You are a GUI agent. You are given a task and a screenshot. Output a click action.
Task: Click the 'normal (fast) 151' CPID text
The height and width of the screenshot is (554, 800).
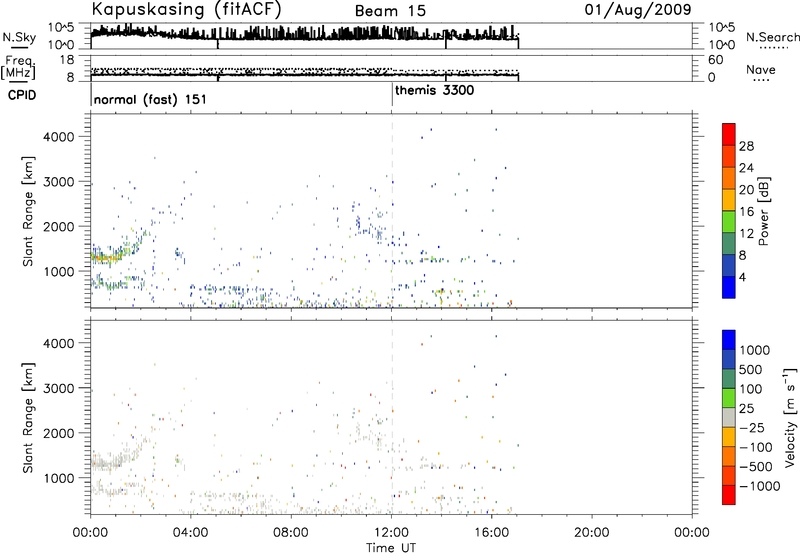(150, 99)
